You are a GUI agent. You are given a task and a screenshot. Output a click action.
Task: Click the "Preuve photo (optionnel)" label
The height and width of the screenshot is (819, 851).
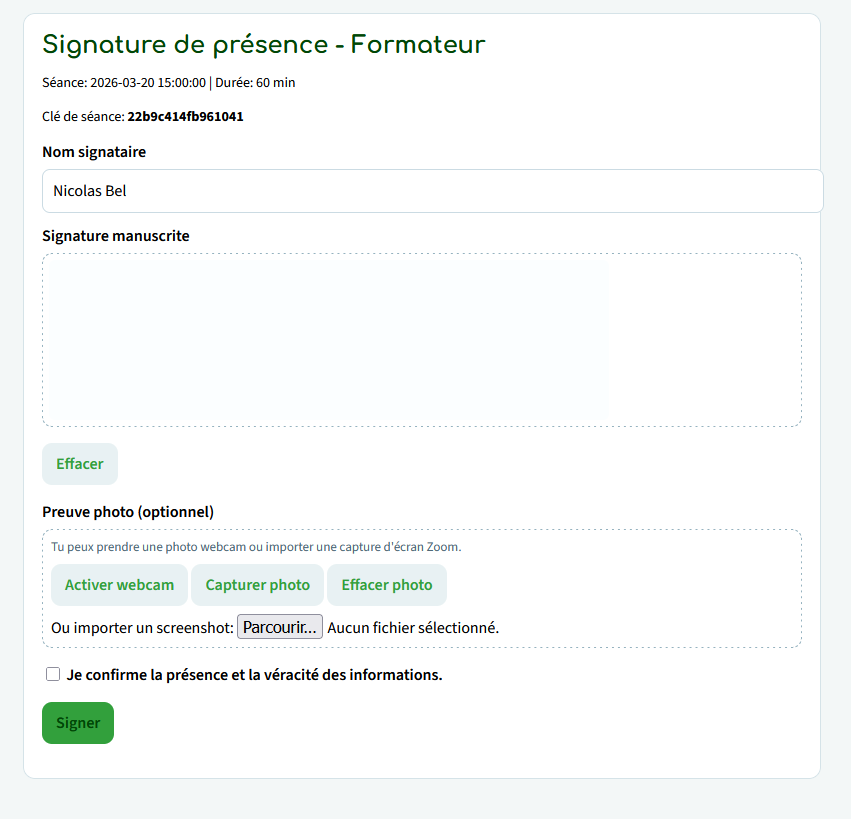coord(128,512)
